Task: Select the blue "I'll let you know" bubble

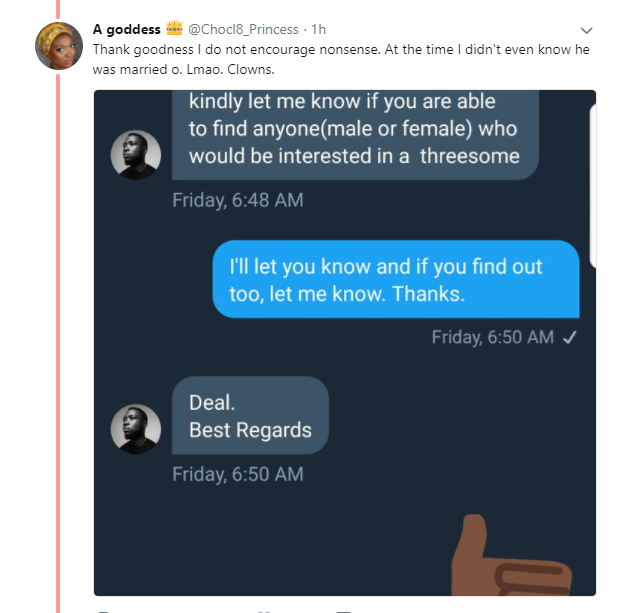Action: coord(396,280)
